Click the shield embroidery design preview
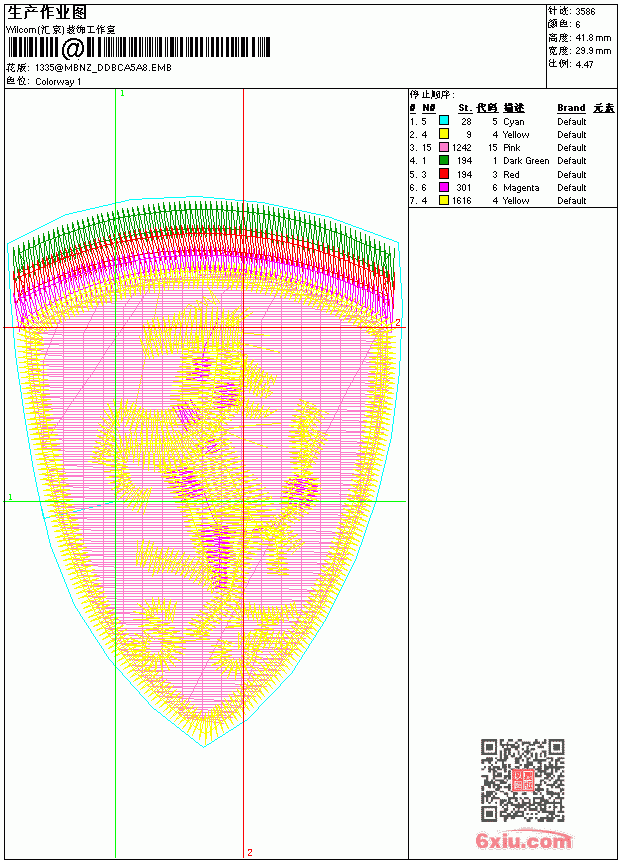Screen dimensions: 620x860 click(204, 471)
